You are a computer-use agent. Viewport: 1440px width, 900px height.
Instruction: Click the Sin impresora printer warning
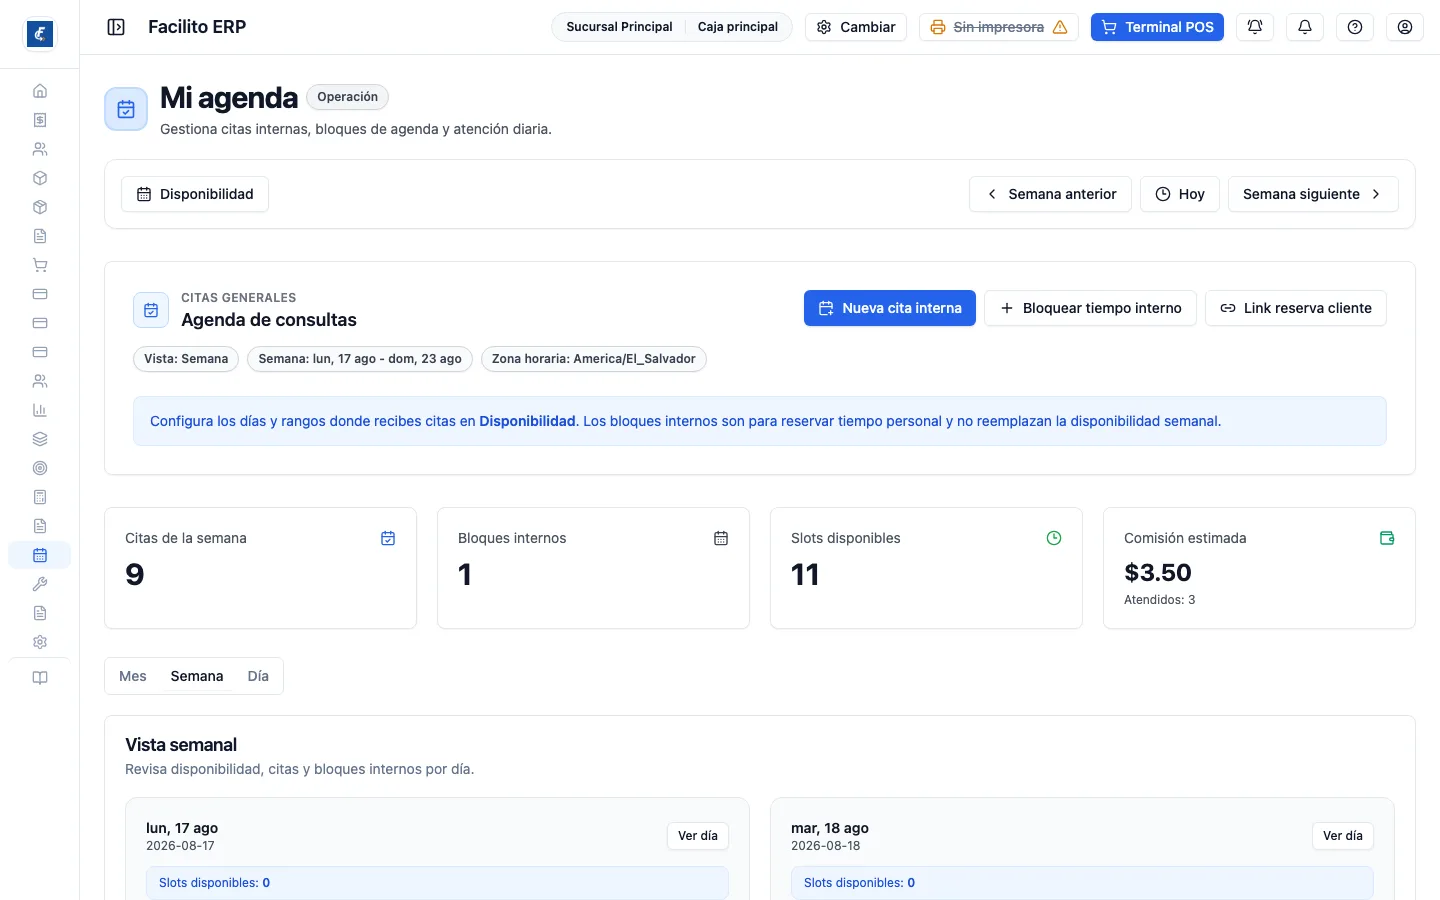pos(999,27)
